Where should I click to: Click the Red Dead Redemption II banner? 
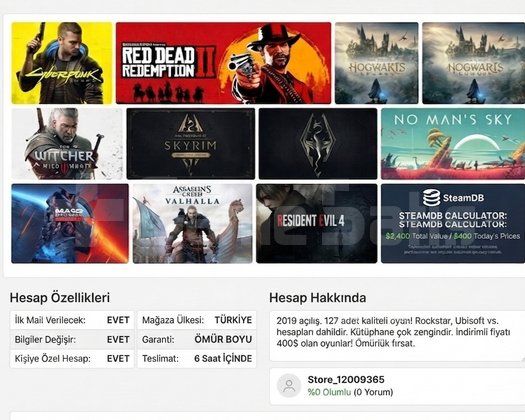coord(223,63)
